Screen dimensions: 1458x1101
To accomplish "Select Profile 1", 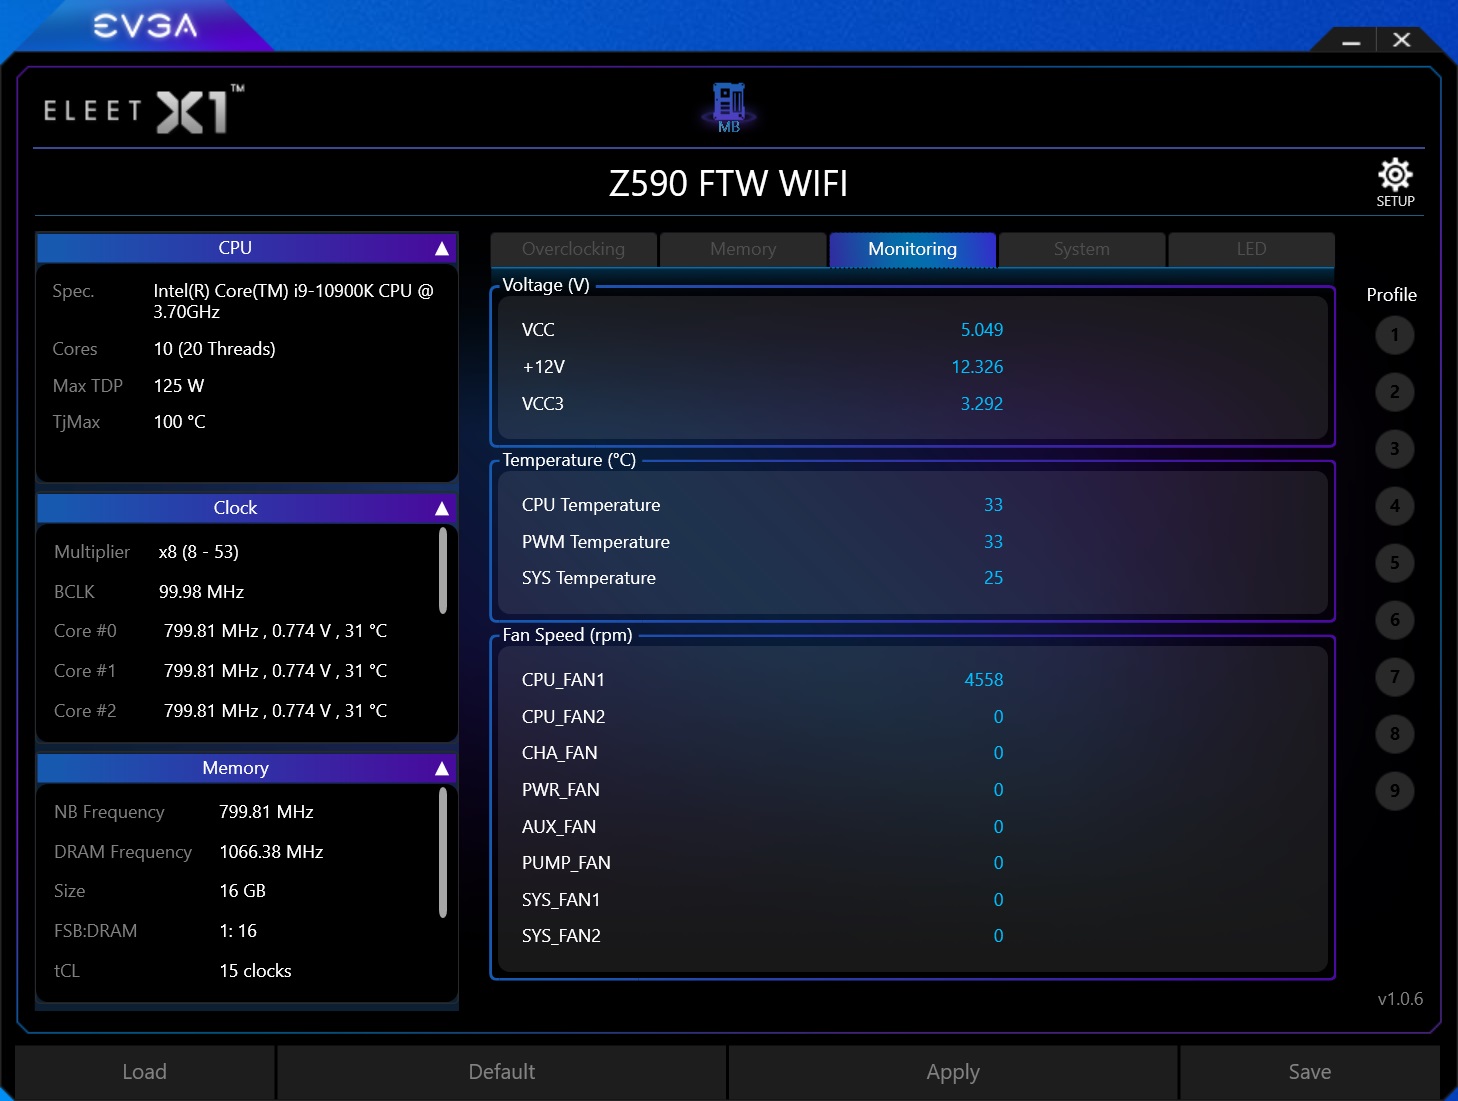I will (1394, 335).
